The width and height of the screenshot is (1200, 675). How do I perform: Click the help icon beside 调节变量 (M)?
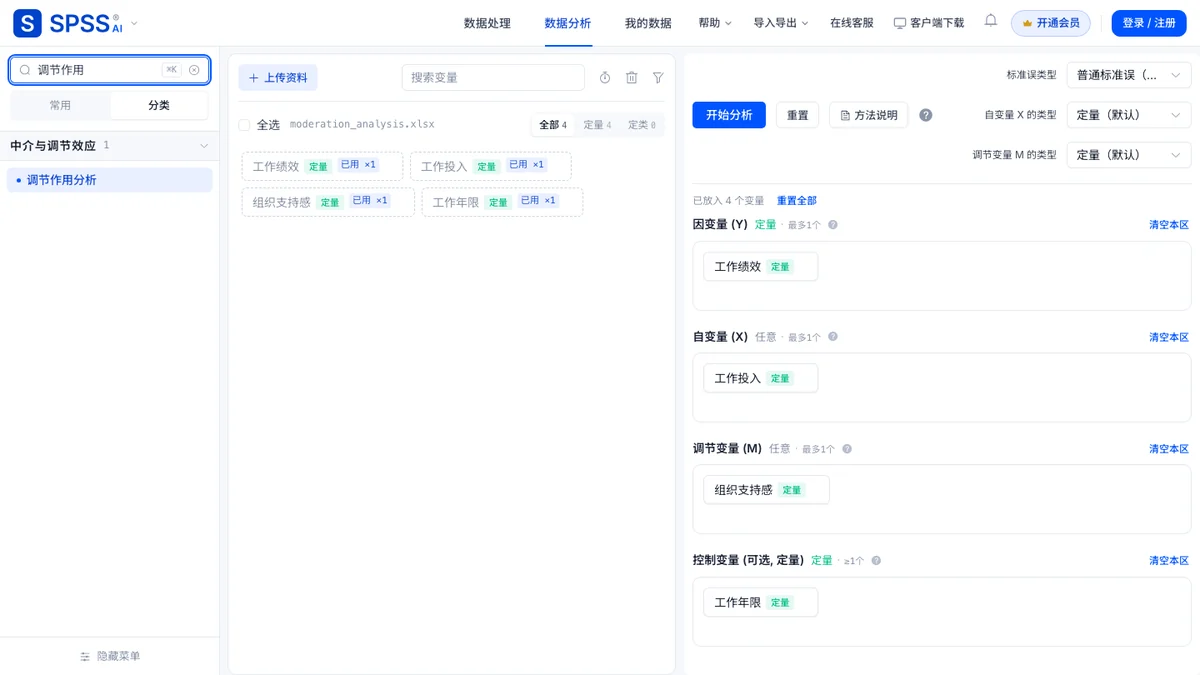pos(847,449)
